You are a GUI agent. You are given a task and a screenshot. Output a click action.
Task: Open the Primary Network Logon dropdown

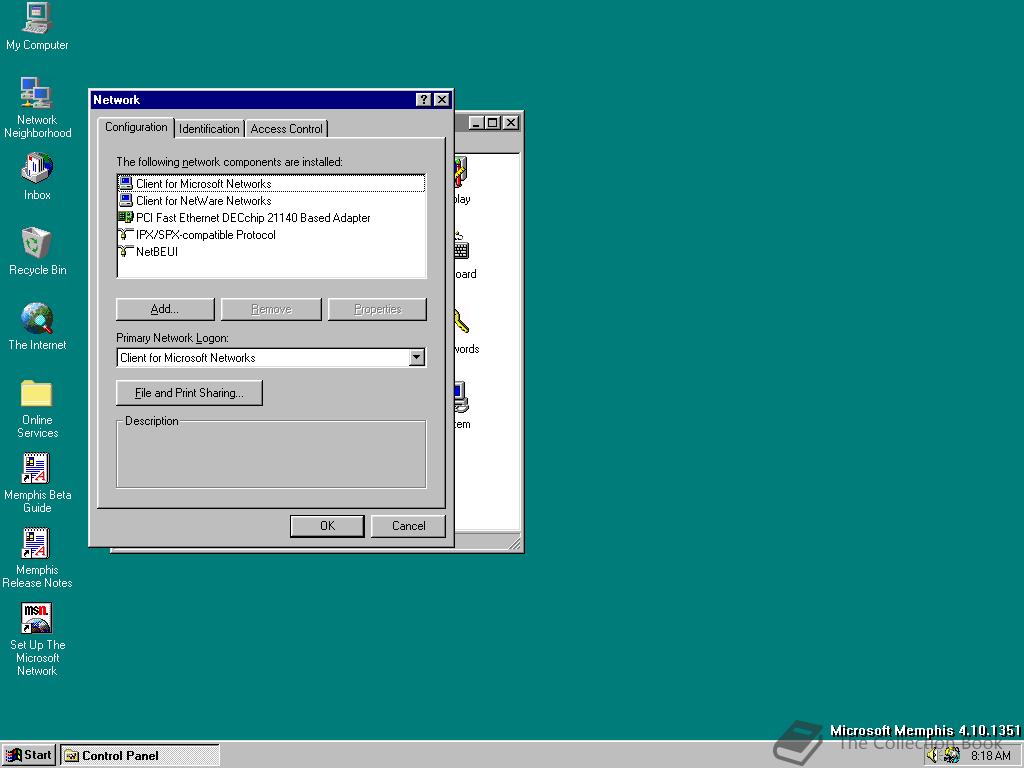(x=417, y=357)
